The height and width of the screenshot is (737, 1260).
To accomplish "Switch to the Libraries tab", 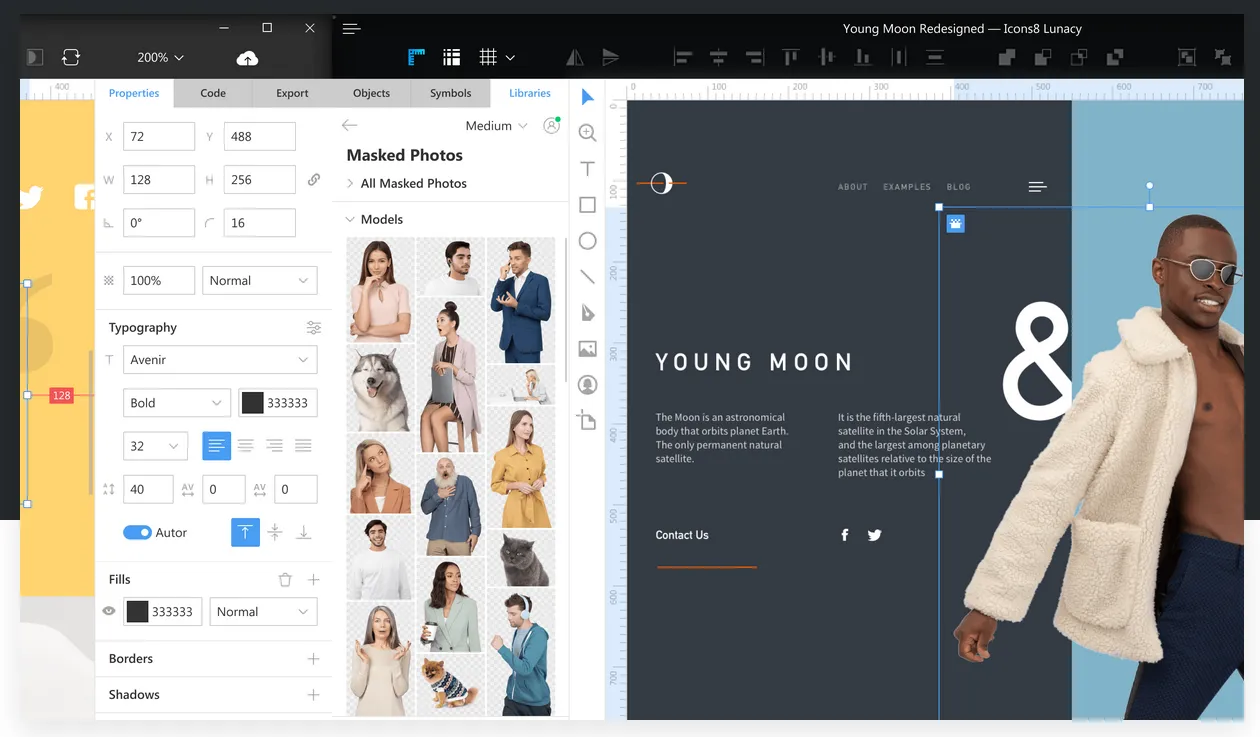I will click(530, 93).
